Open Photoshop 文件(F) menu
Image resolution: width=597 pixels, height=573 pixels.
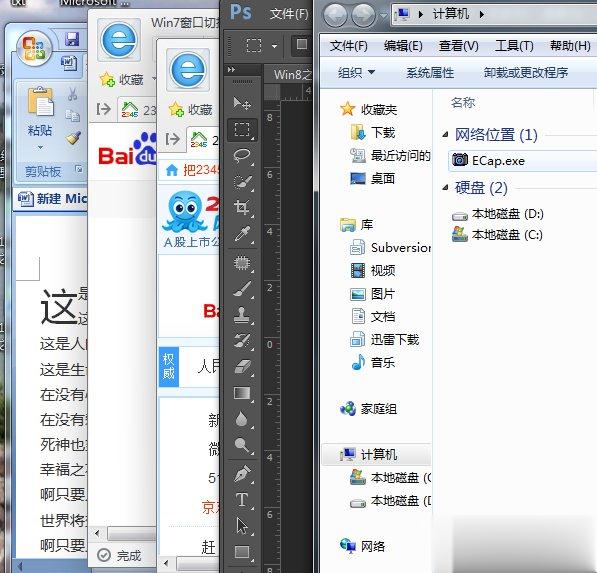coord(289,14)
